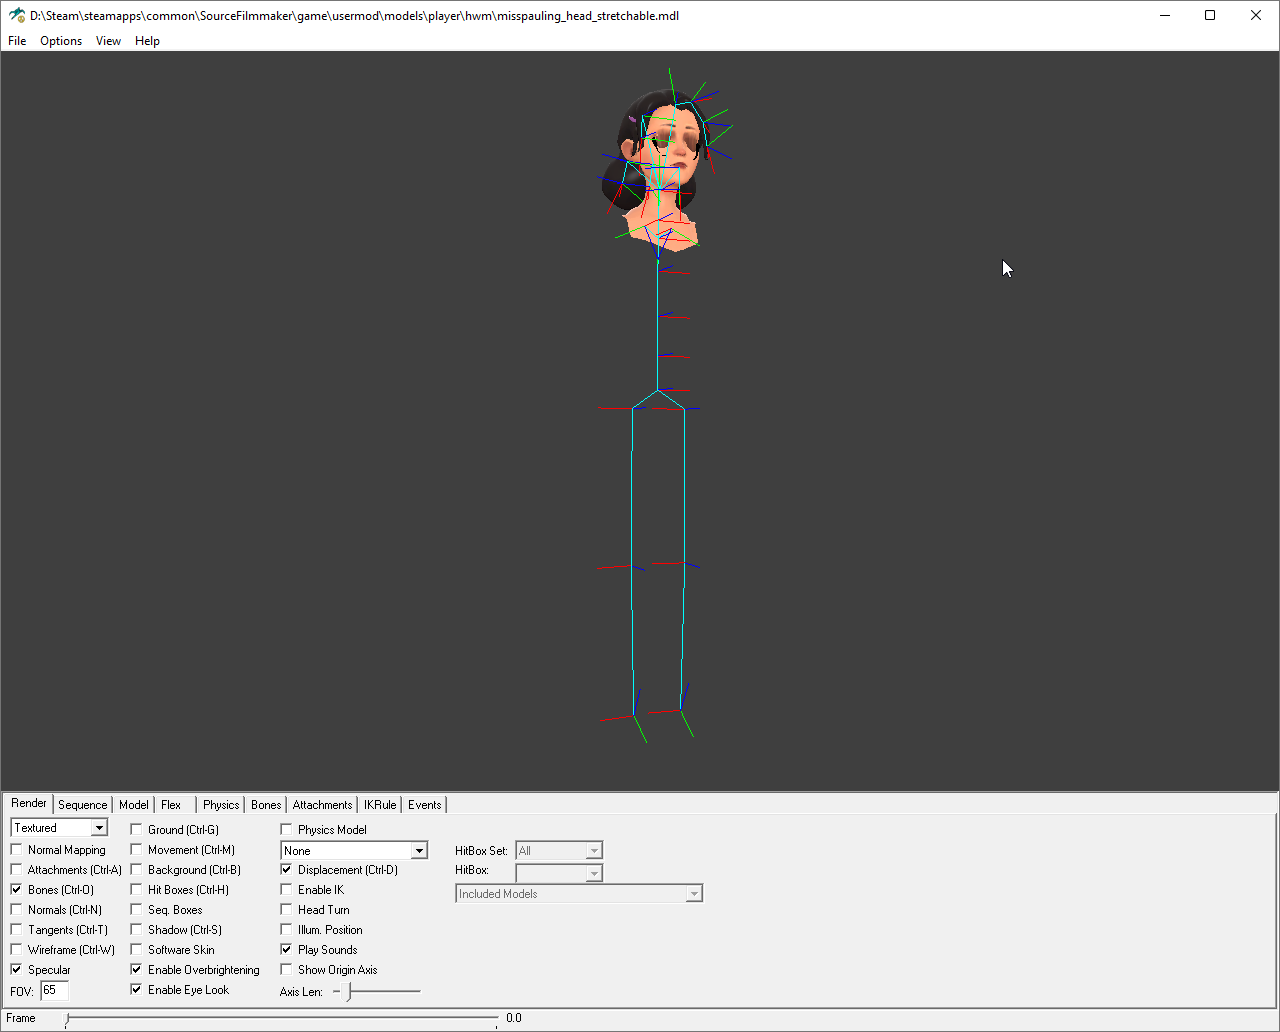Show Hit Boxes (Ctrl-H) checkbox
This screenshot has width=1280, height=1032.
point(136,890)
